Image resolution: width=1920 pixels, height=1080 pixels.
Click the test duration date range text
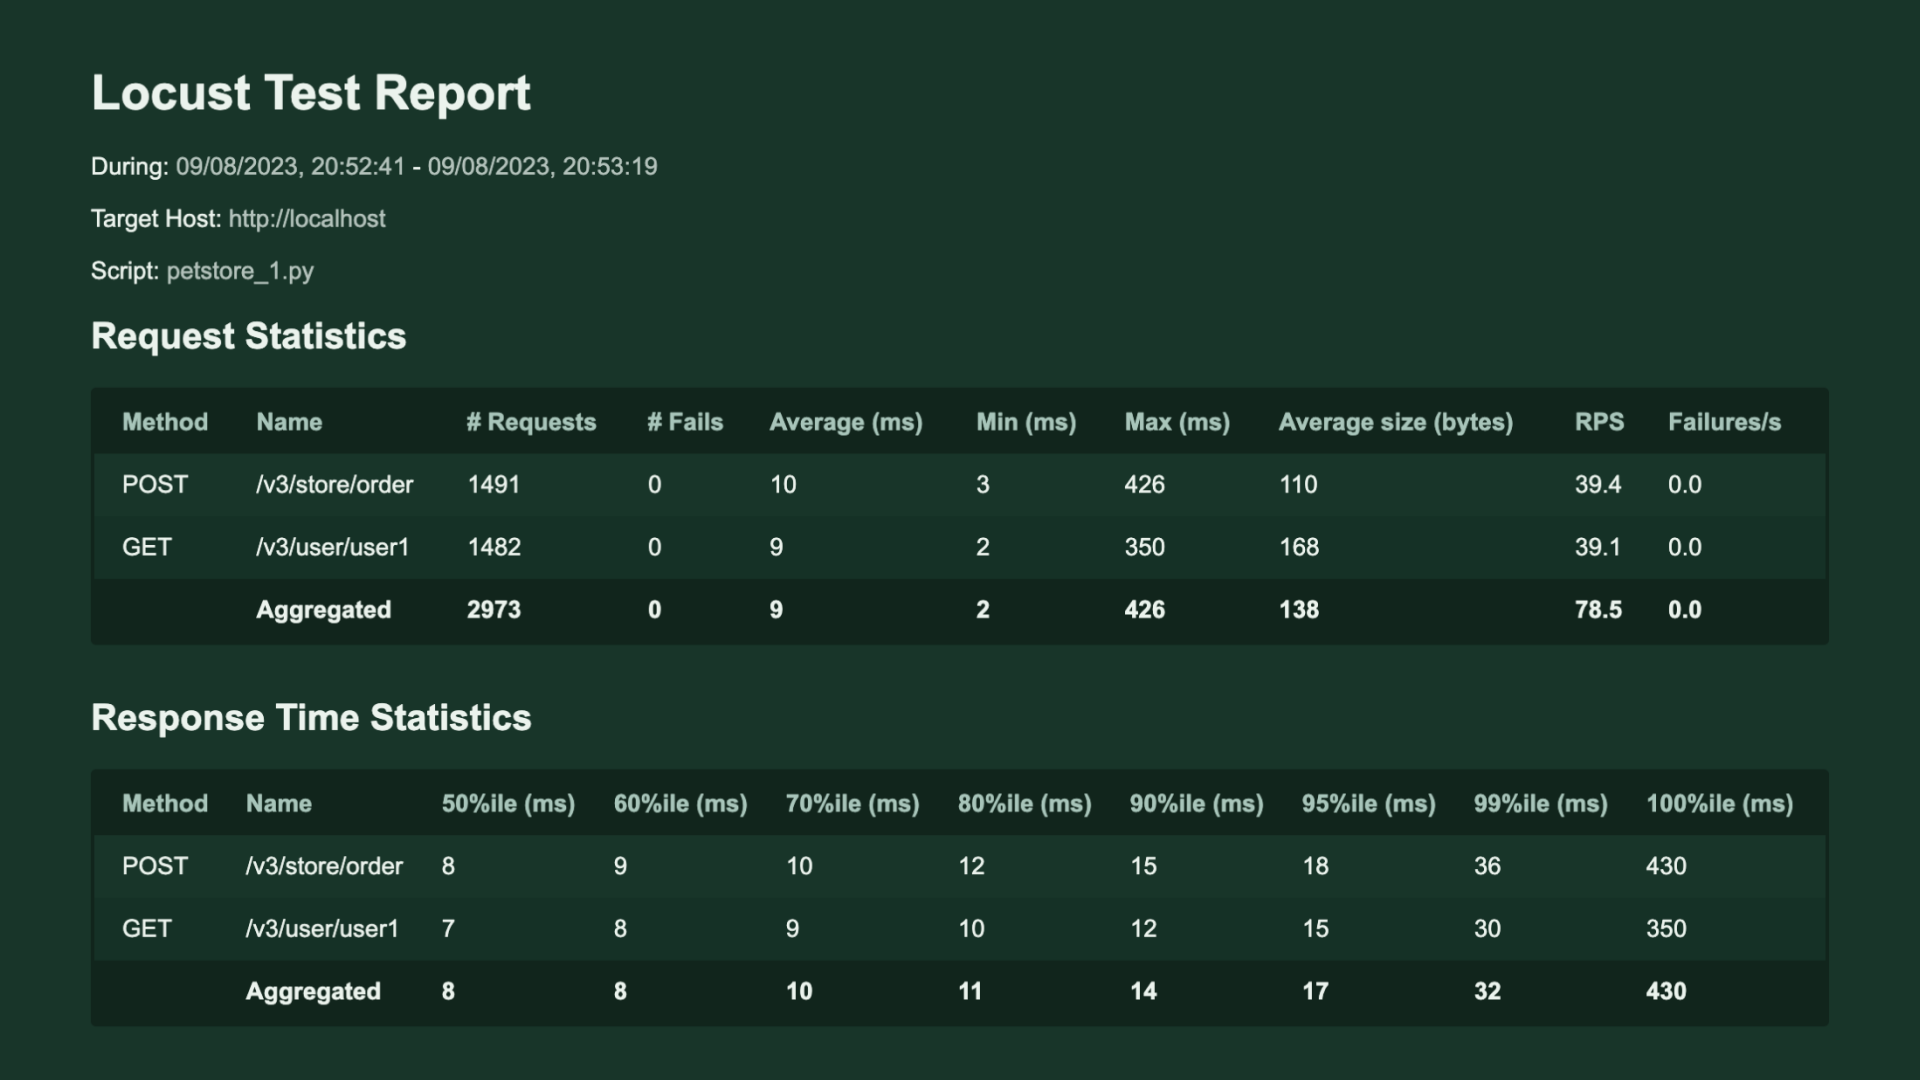[x=416, y=167]
